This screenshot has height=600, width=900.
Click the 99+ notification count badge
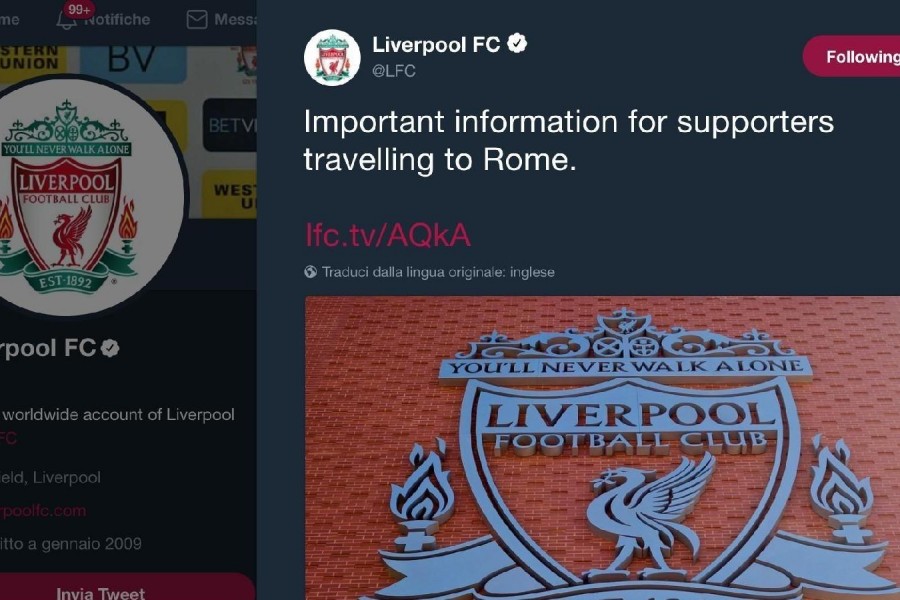click(79, 9)
